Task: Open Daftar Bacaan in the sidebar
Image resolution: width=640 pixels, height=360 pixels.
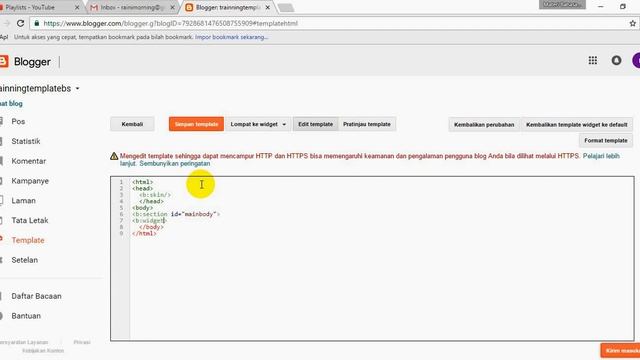Action: coord(36,296)
